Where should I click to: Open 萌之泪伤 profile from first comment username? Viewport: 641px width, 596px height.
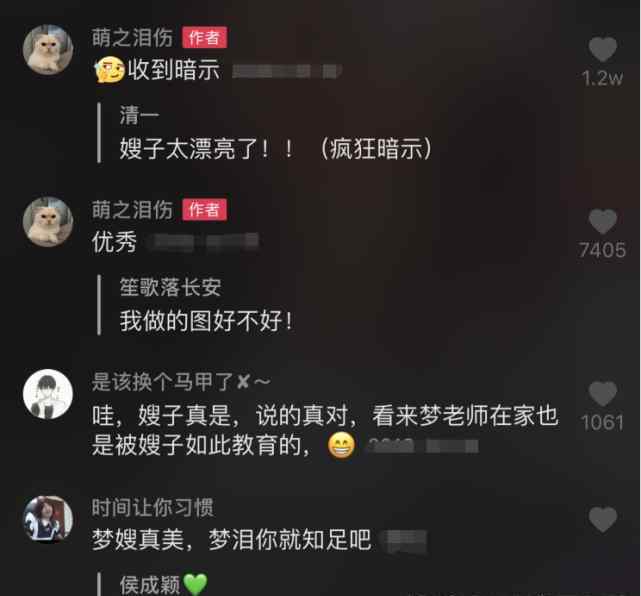click(132, 38)
